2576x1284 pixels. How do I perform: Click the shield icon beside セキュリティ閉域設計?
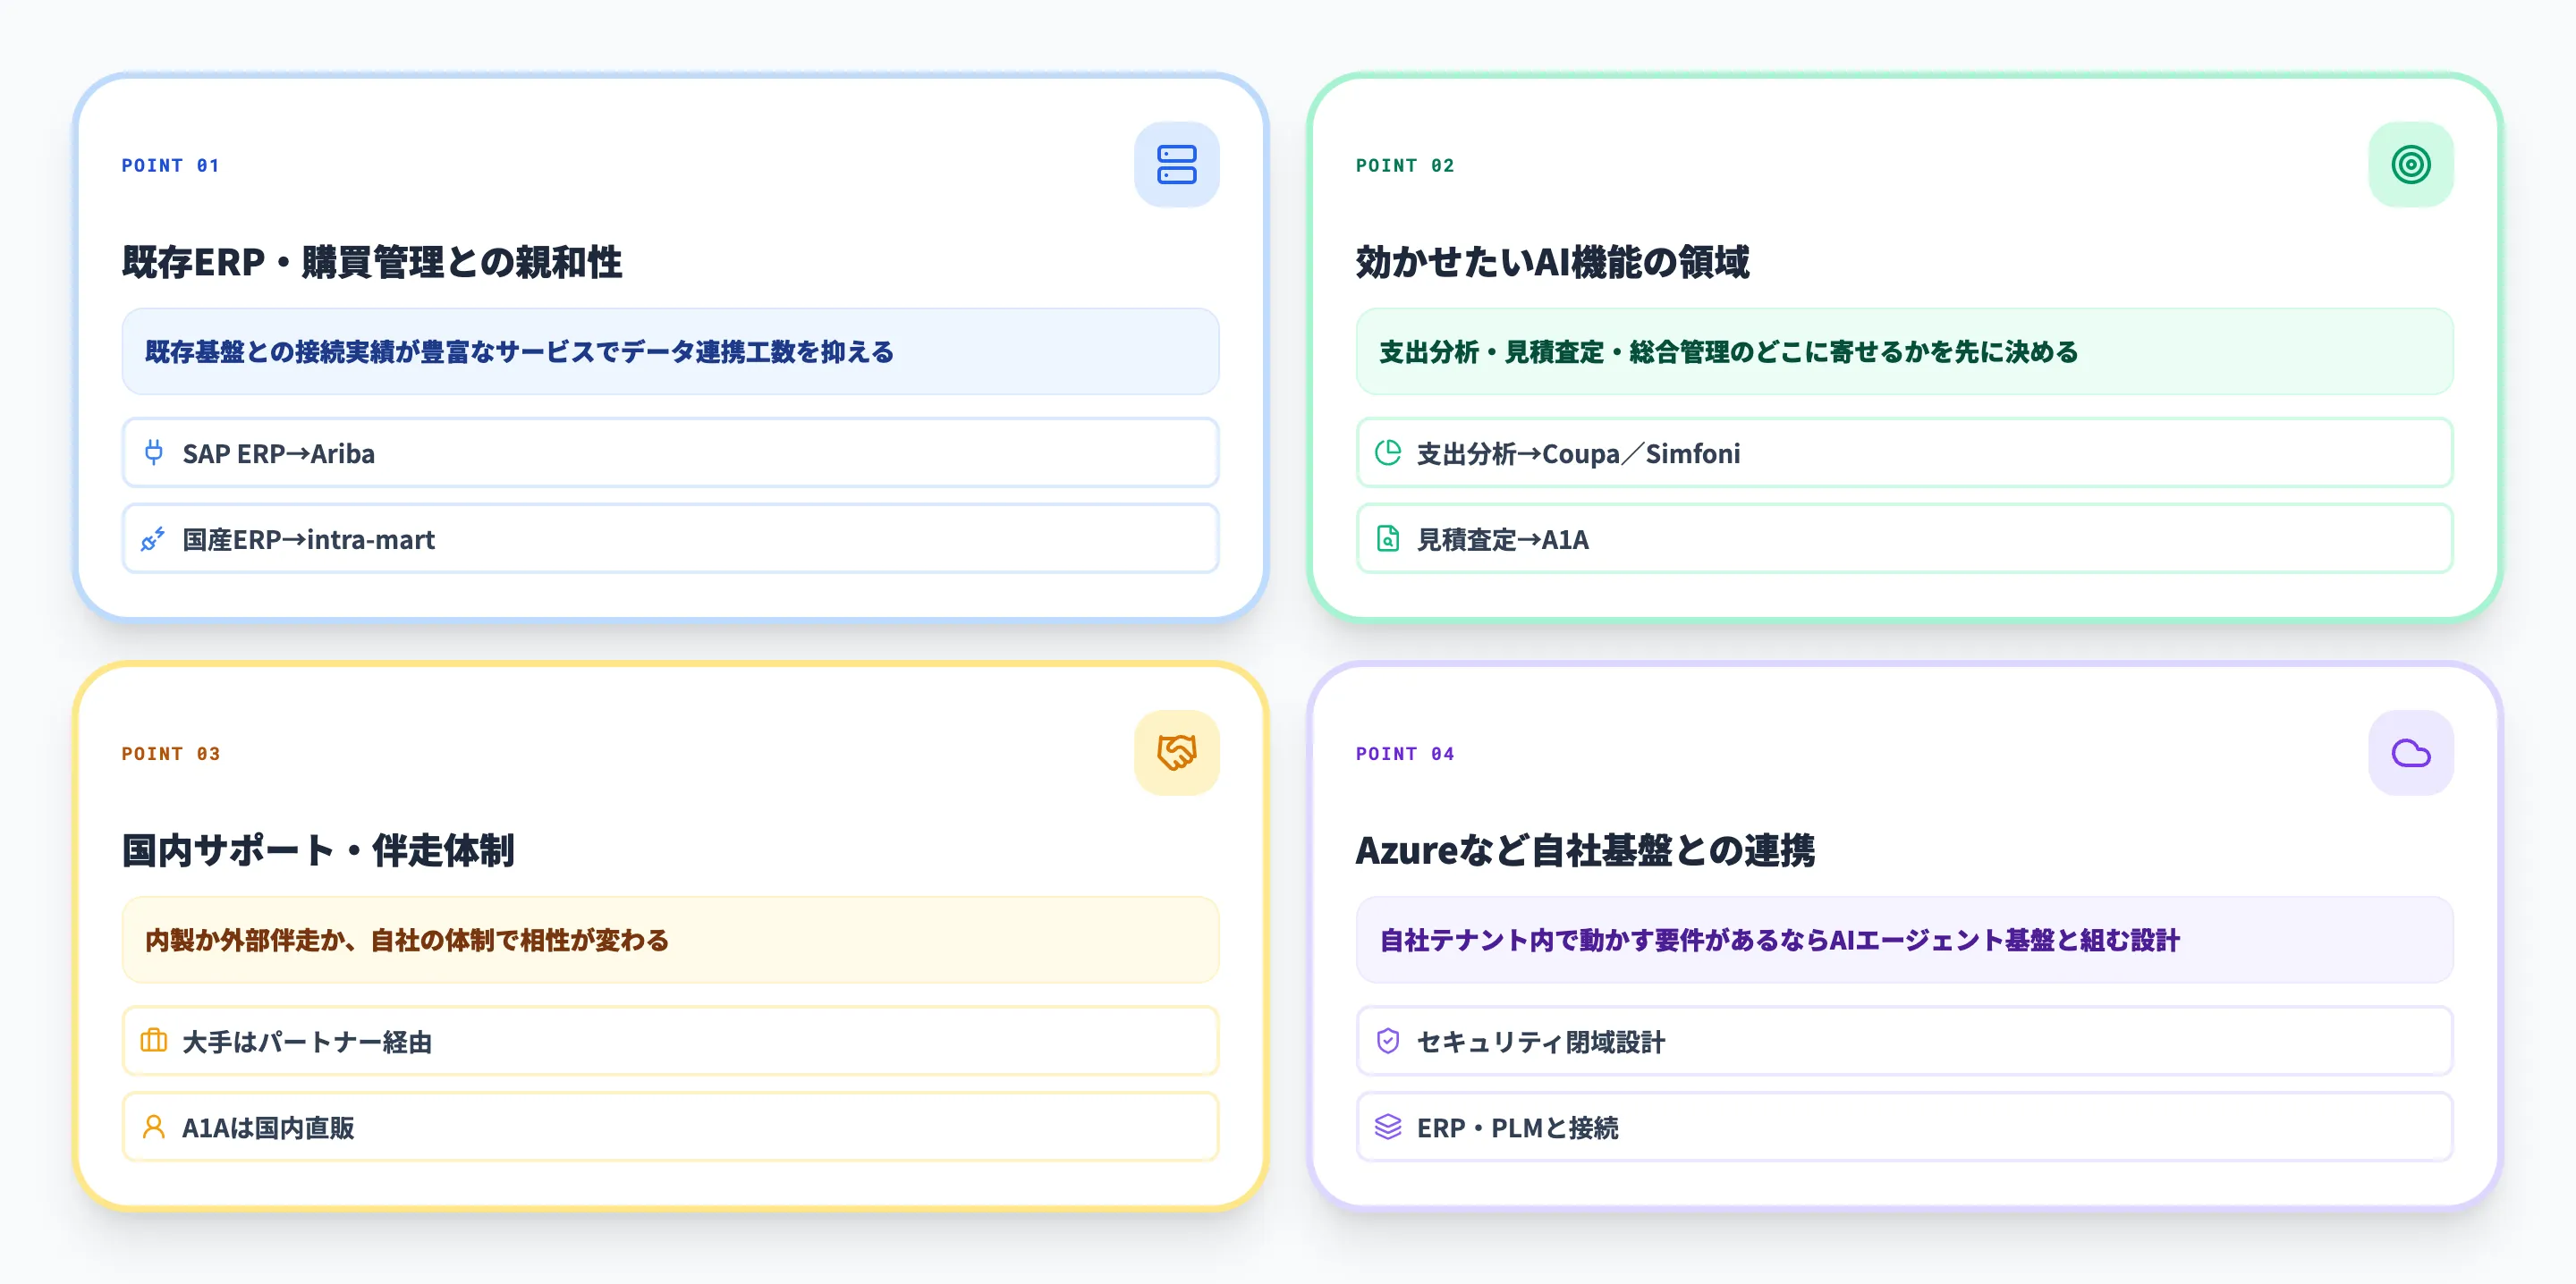(x=1387, y=1041)
